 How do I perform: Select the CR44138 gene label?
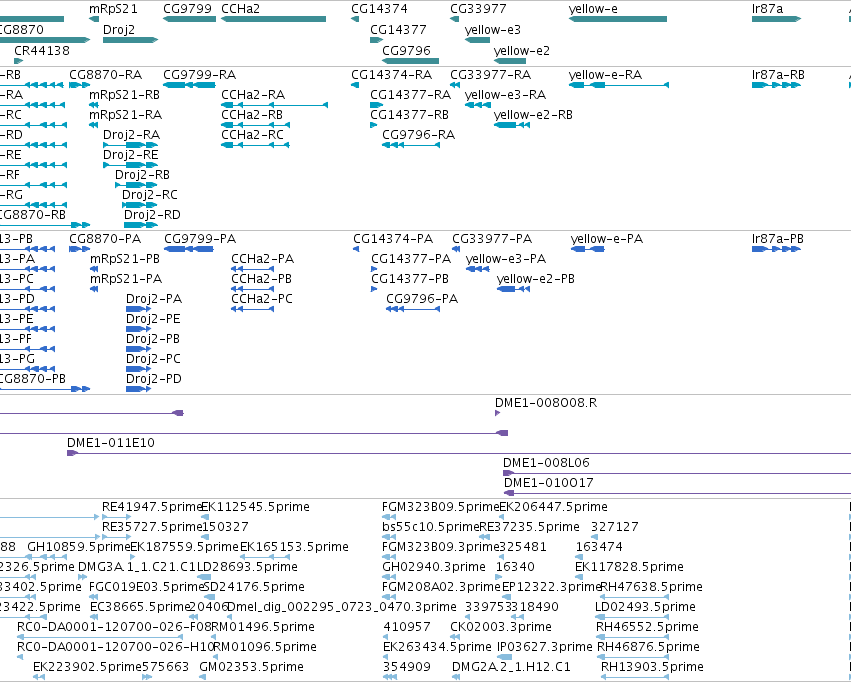[x=42, y=50]
